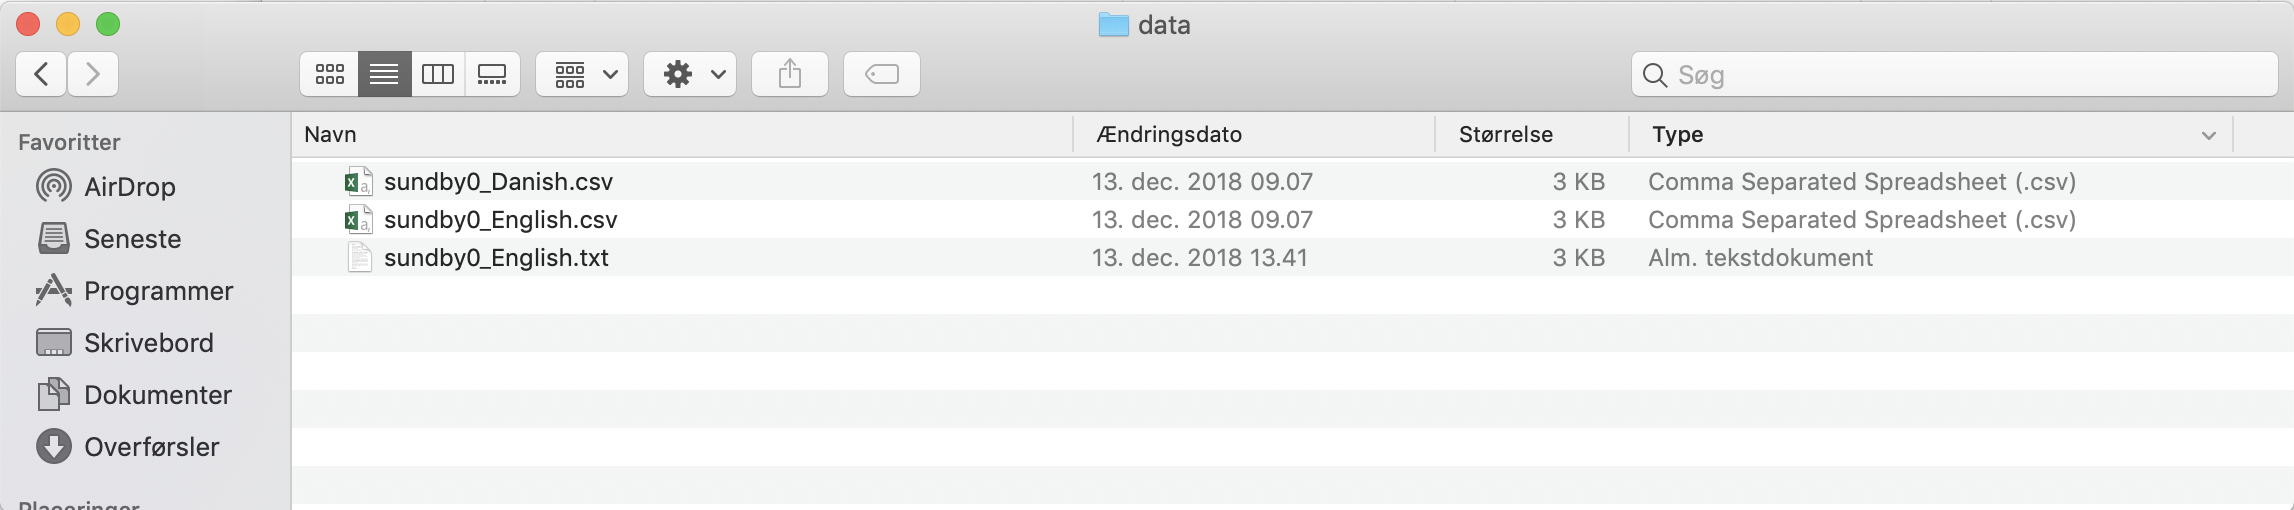Go back to previous folder
This screenshot has height=510, width=2294.
(42, 74)
